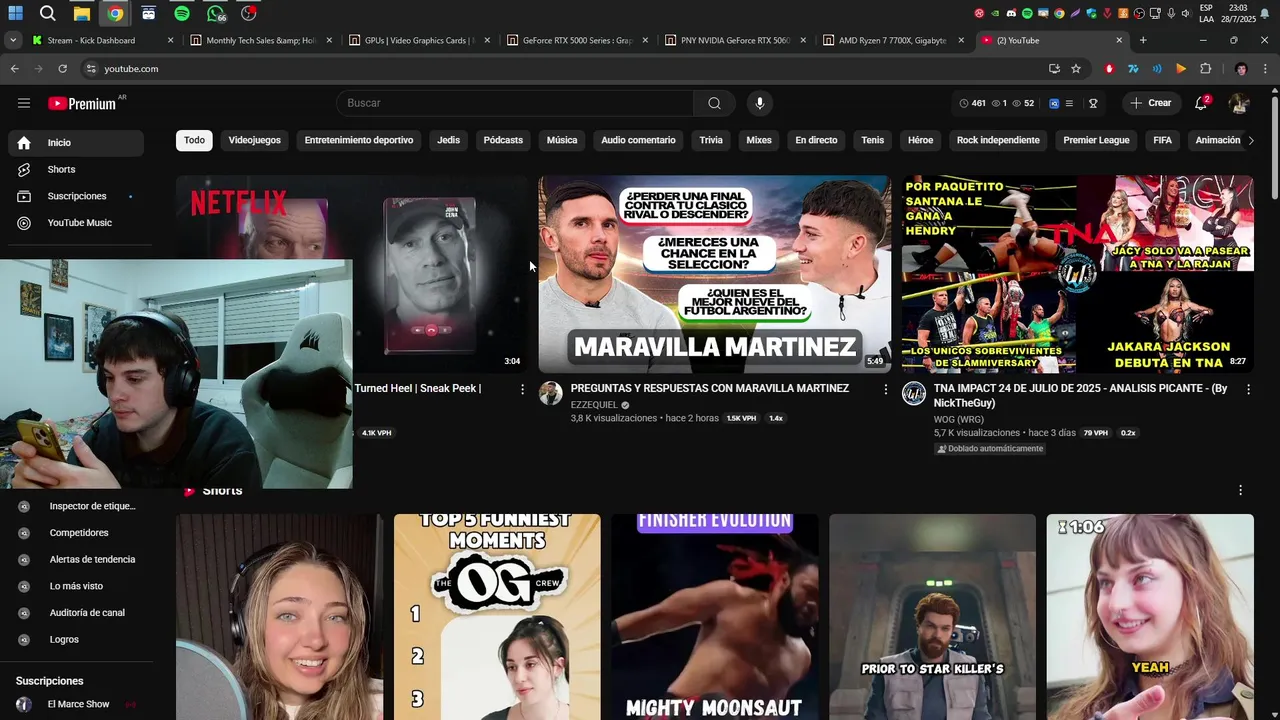Open the YouTube hamburger guide menu
The image size is (1280, 720).
pyautogui.click(x=24, y=103)
